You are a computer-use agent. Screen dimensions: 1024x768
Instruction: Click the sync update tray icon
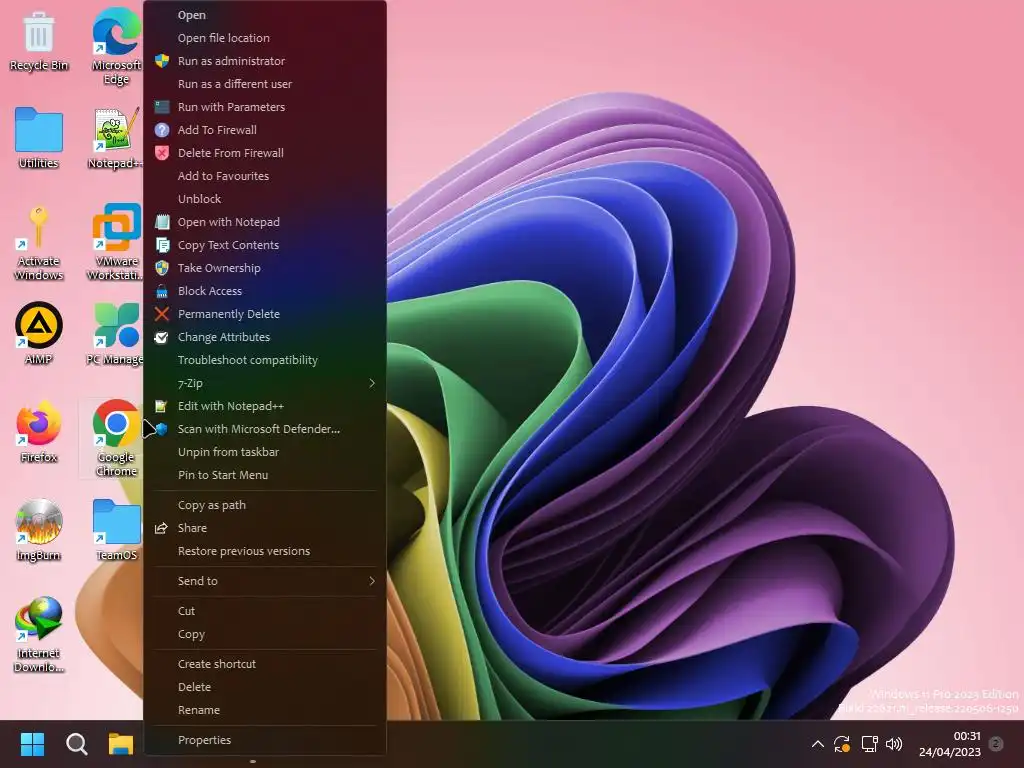[x=842, y=744]
